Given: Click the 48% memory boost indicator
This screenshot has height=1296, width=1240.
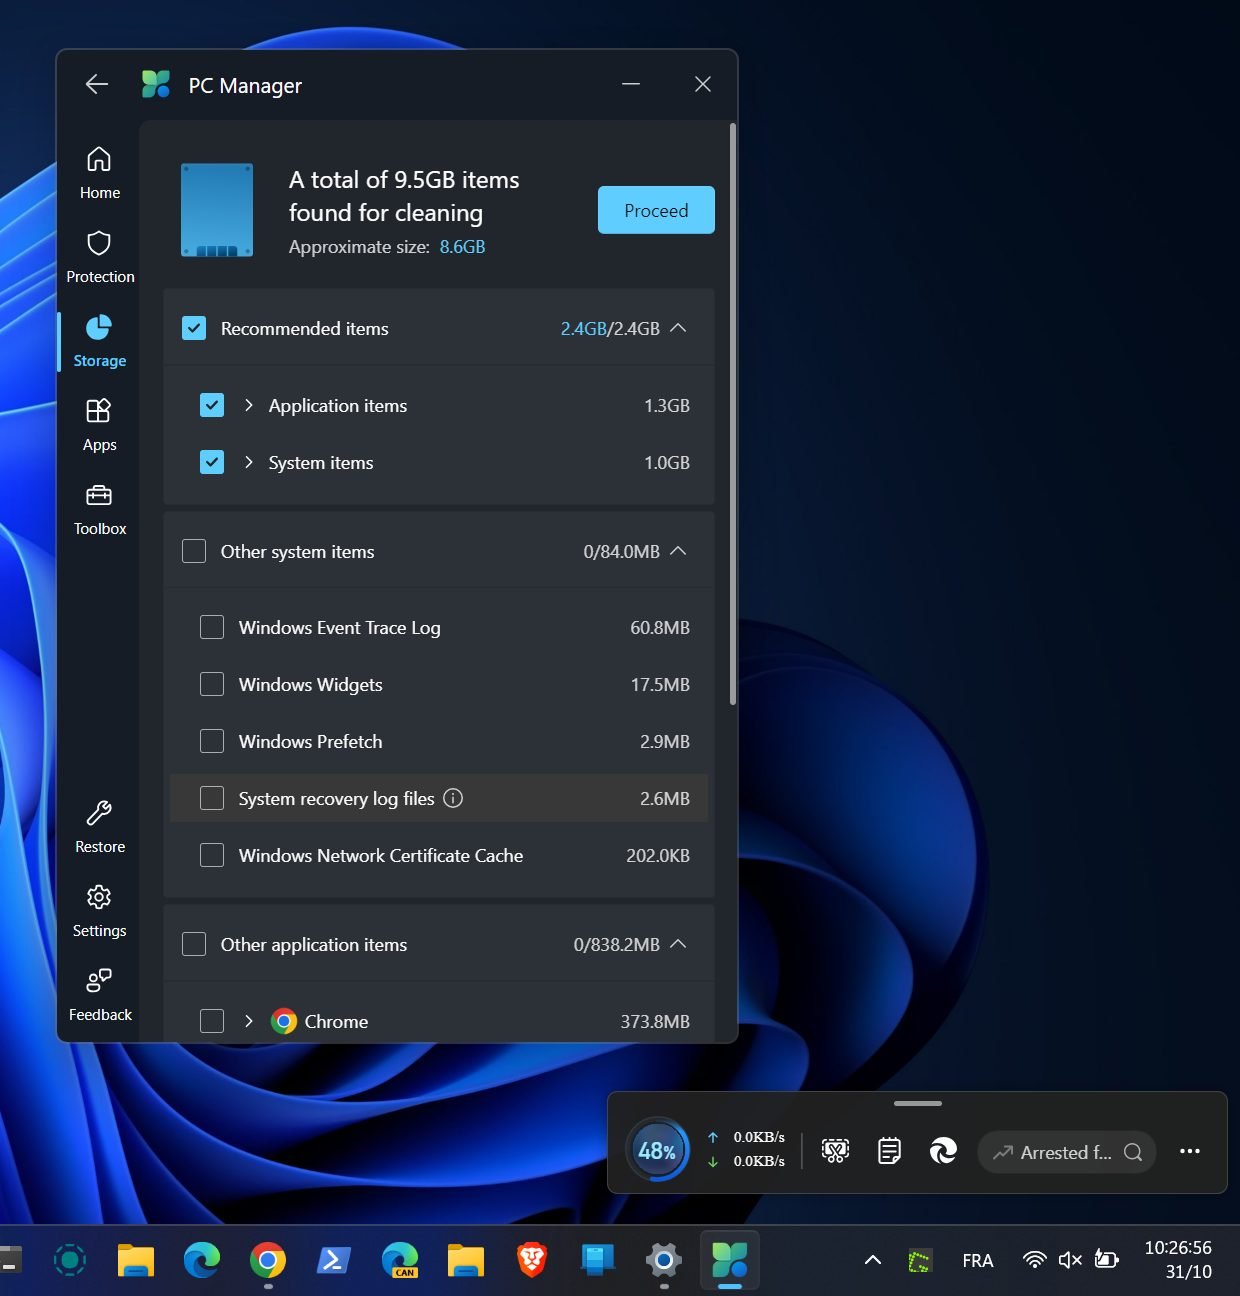Looking at the screenshot, I should pyautogui.click(x=657, y=1150).
